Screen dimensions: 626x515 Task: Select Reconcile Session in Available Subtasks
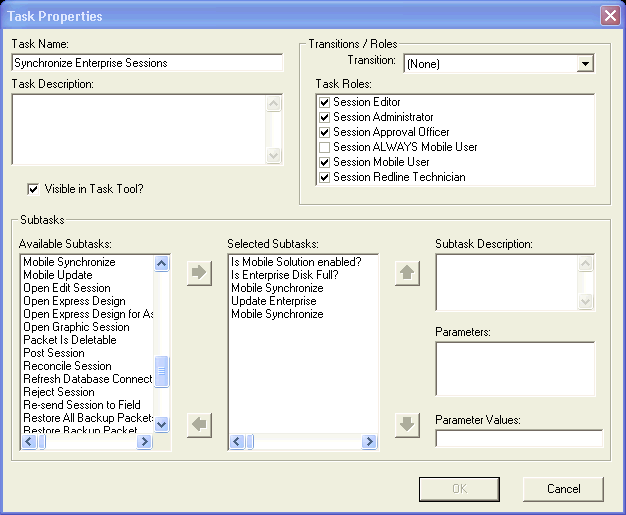tap(67, 366)
